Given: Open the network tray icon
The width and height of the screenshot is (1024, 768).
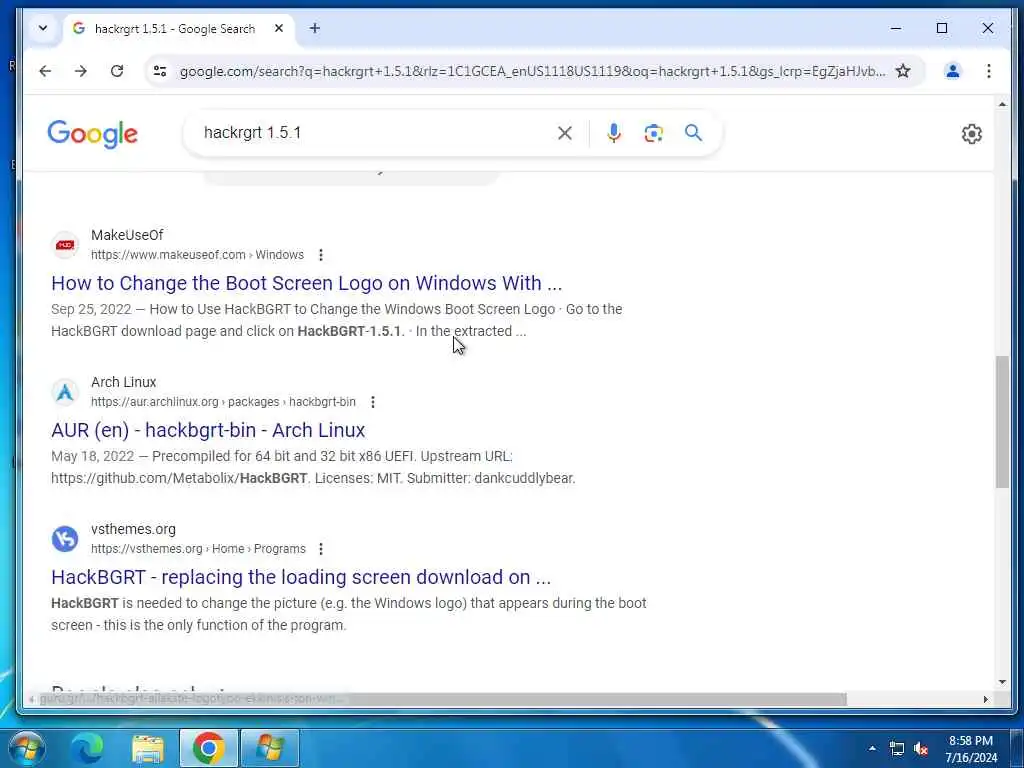Looking at the screenshot, I should 897,748.
